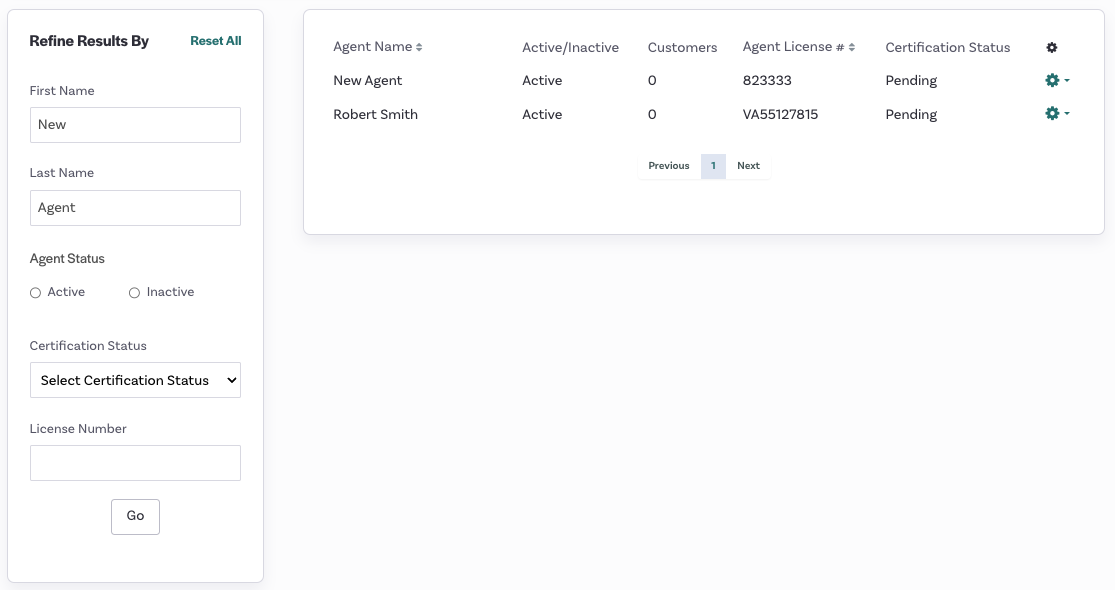Select the Active agent status radio

(x=36, y=293)
